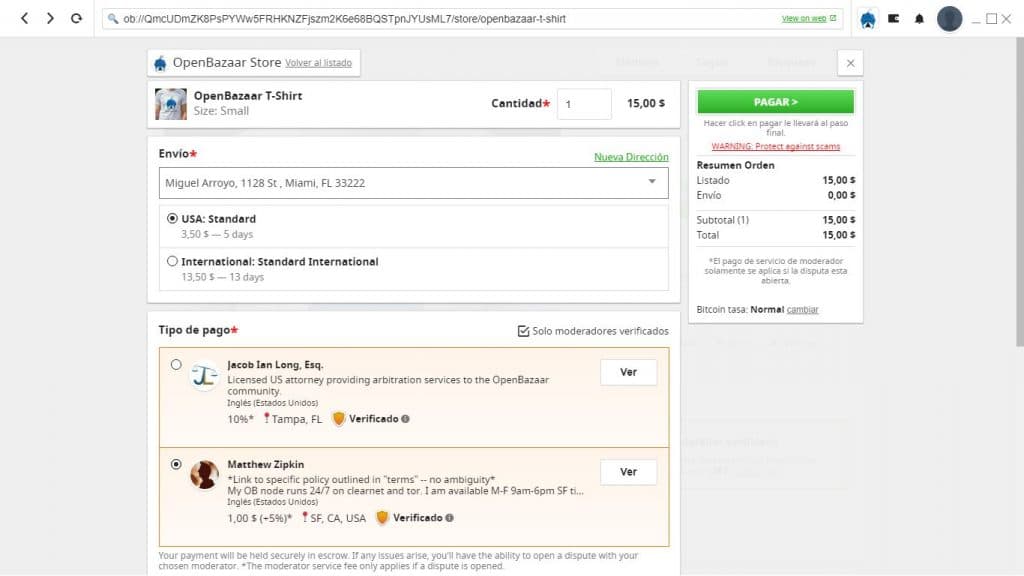The width and height of the screenshot is (1024, 576).
Task: Click the T-Shirt product thumbnail
Action: coord(170,104)
